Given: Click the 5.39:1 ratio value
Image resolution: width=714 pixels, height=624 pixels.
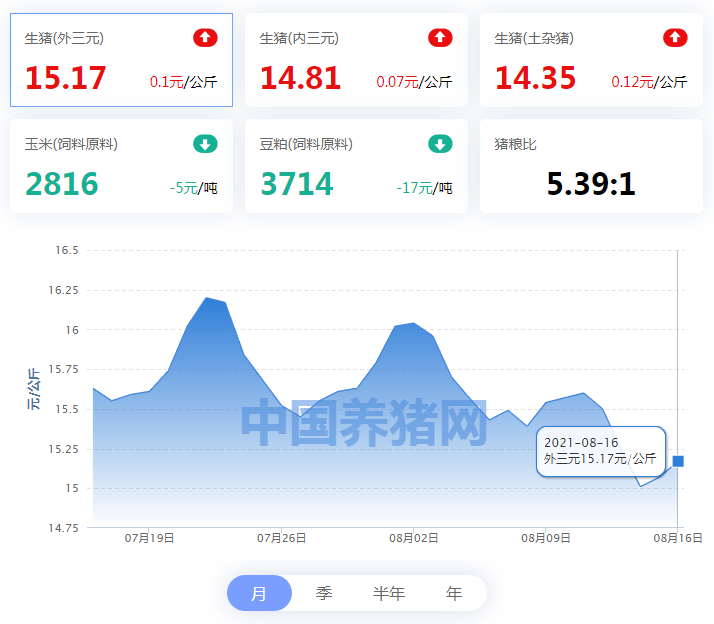Looking at the screenshot, I should pyautogui.click(x=591, y=184).
